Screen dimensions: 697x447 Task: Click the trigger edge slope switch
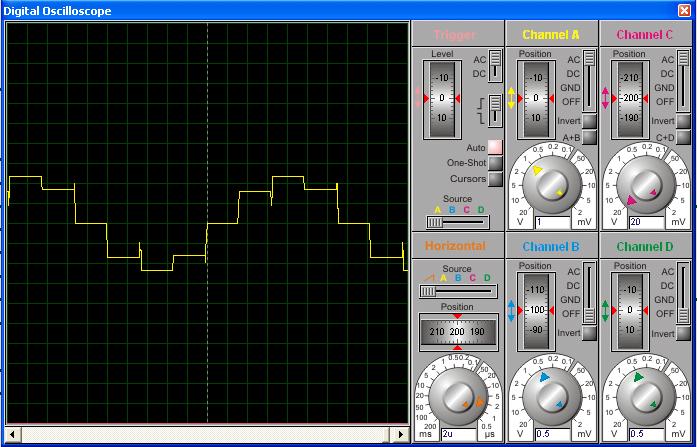(495, 110)
